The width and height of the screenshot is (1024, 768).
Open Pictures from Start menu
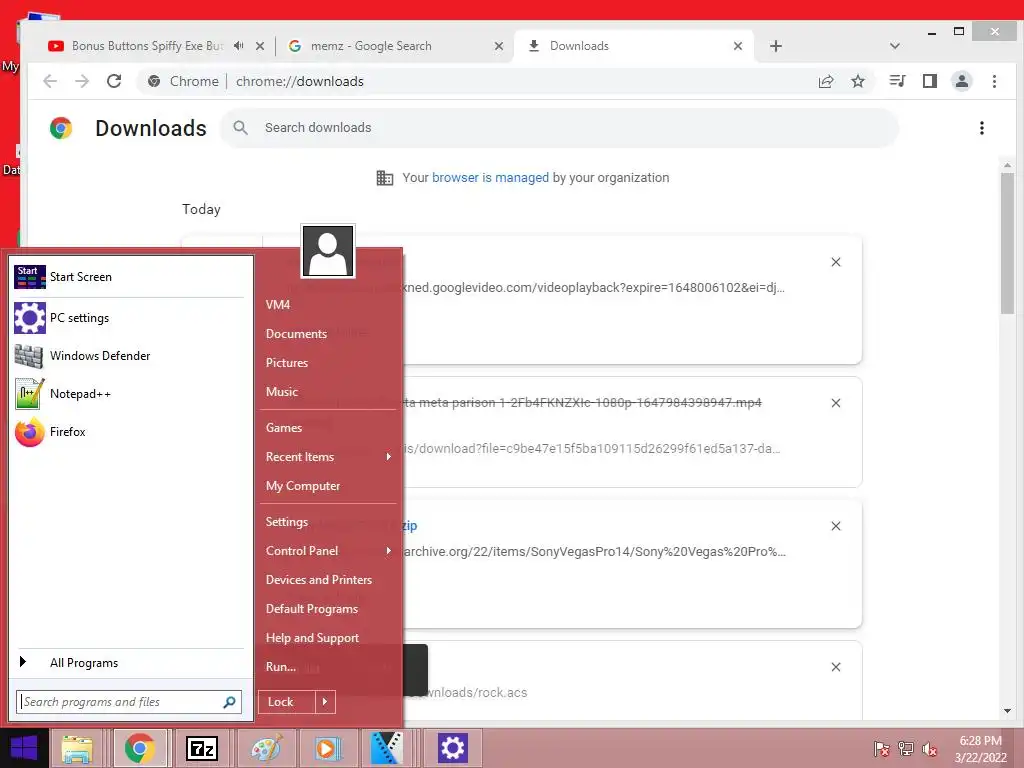[287, 362]
